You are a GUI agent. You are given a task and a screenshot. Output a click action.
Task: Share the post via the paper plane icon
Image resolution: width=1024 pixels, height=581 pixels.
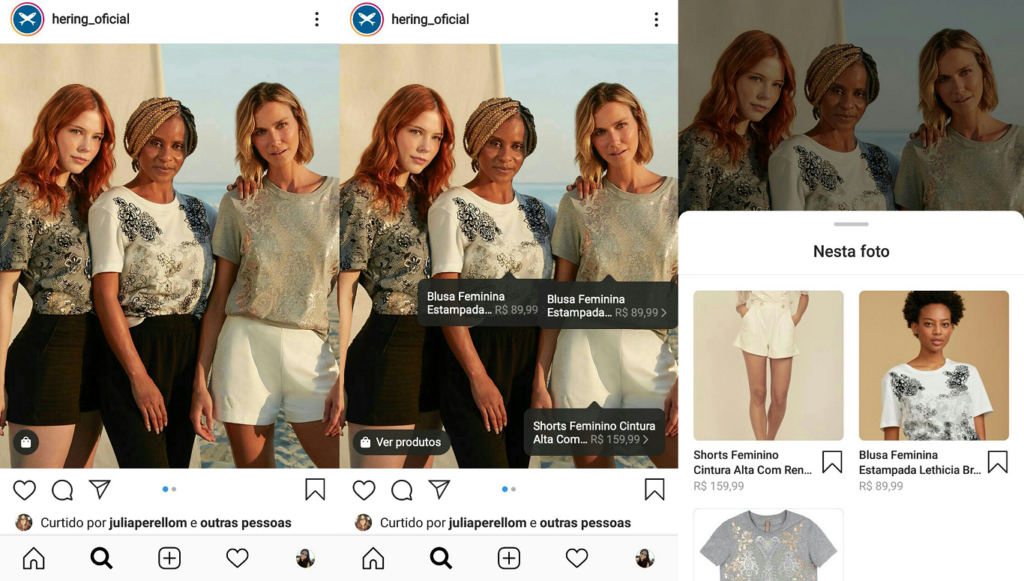(x=100, y=490)
